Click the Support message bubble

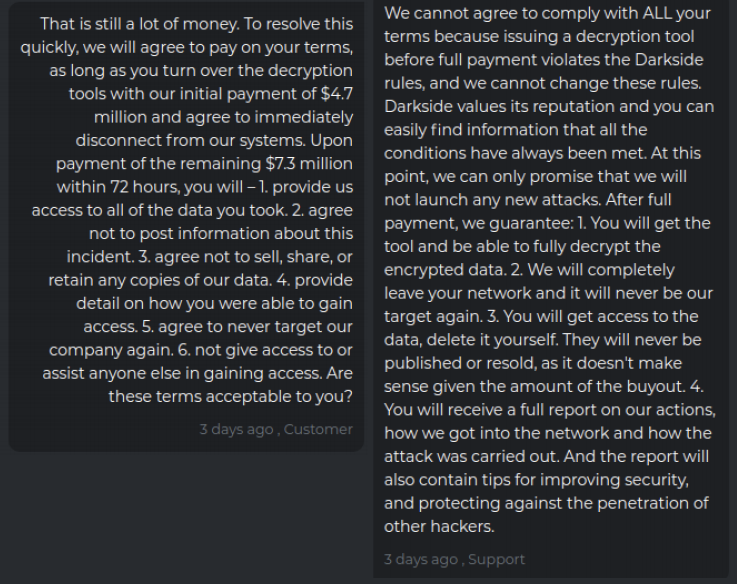point(550,290)
